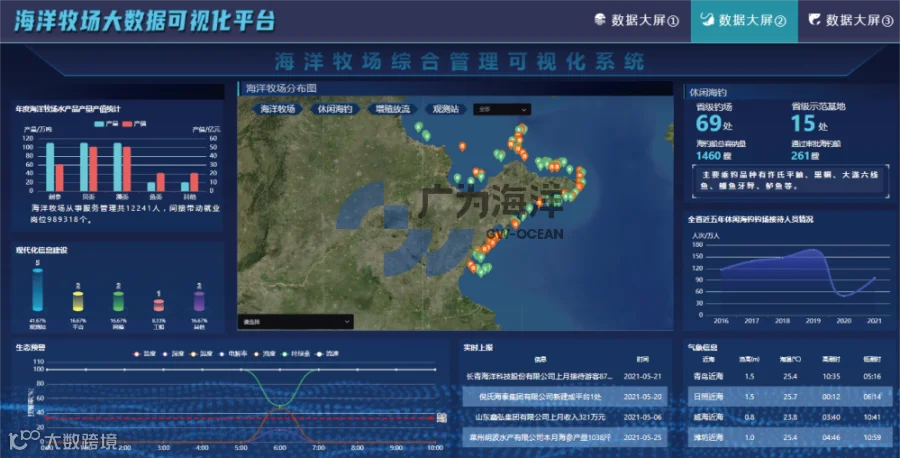Toggle the red 盐度 legend in 生态预警
The height and width of the screenshot is (458, 900).
click(145, 354)
